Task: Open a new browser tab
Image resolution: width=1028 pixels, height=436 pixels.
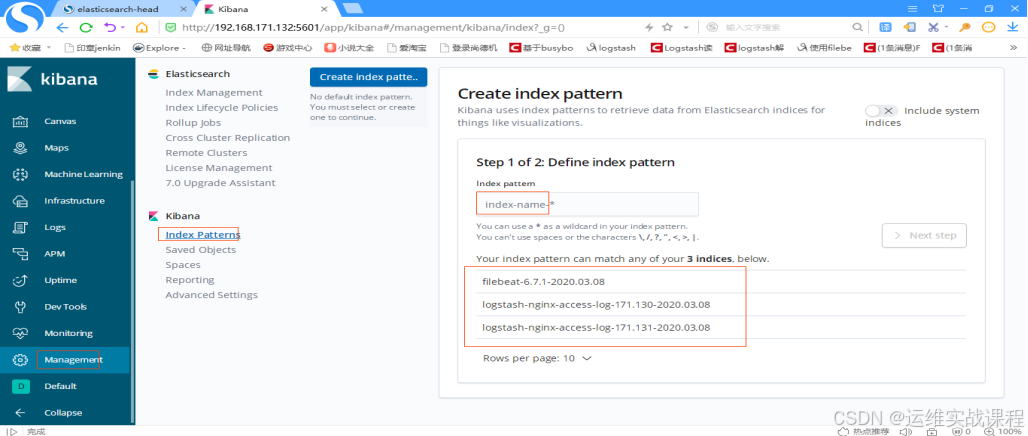Action: (353, 9)
